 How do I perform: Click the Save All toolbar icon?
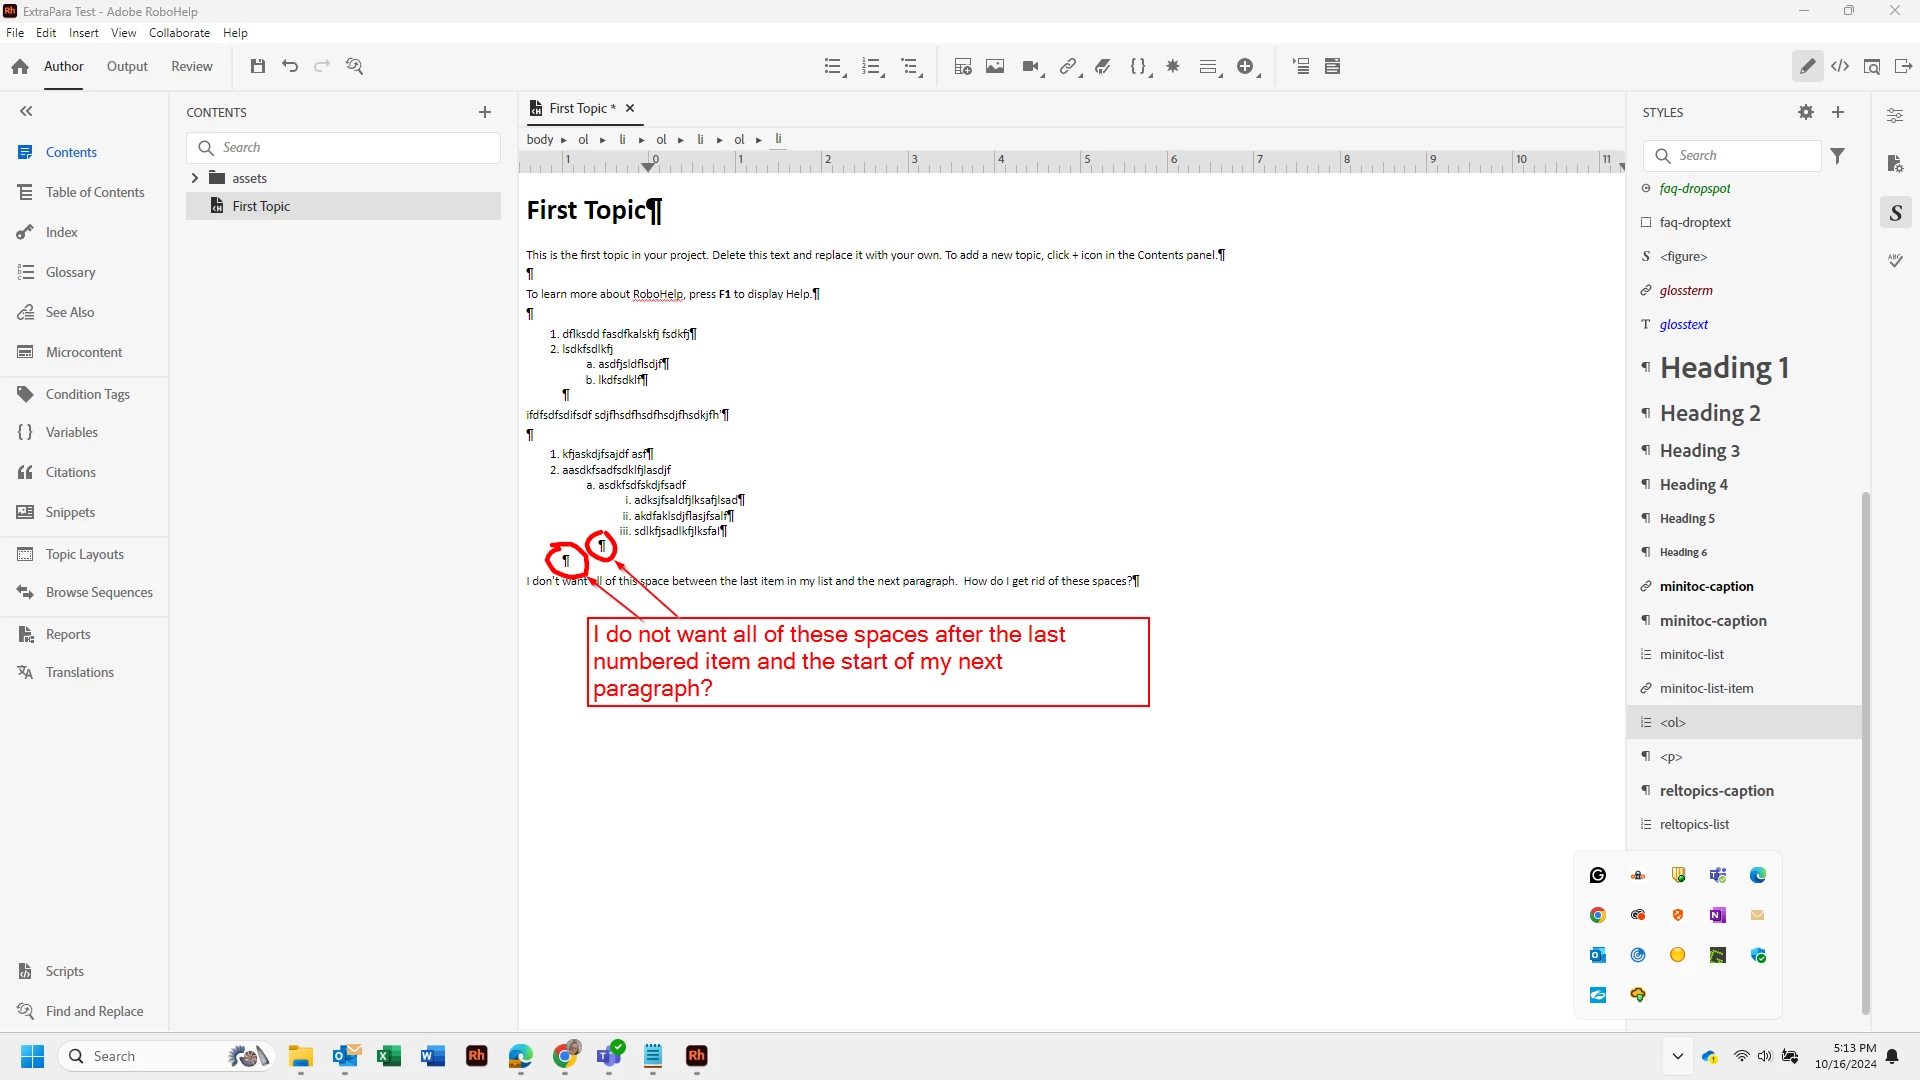tap(258, 66)
